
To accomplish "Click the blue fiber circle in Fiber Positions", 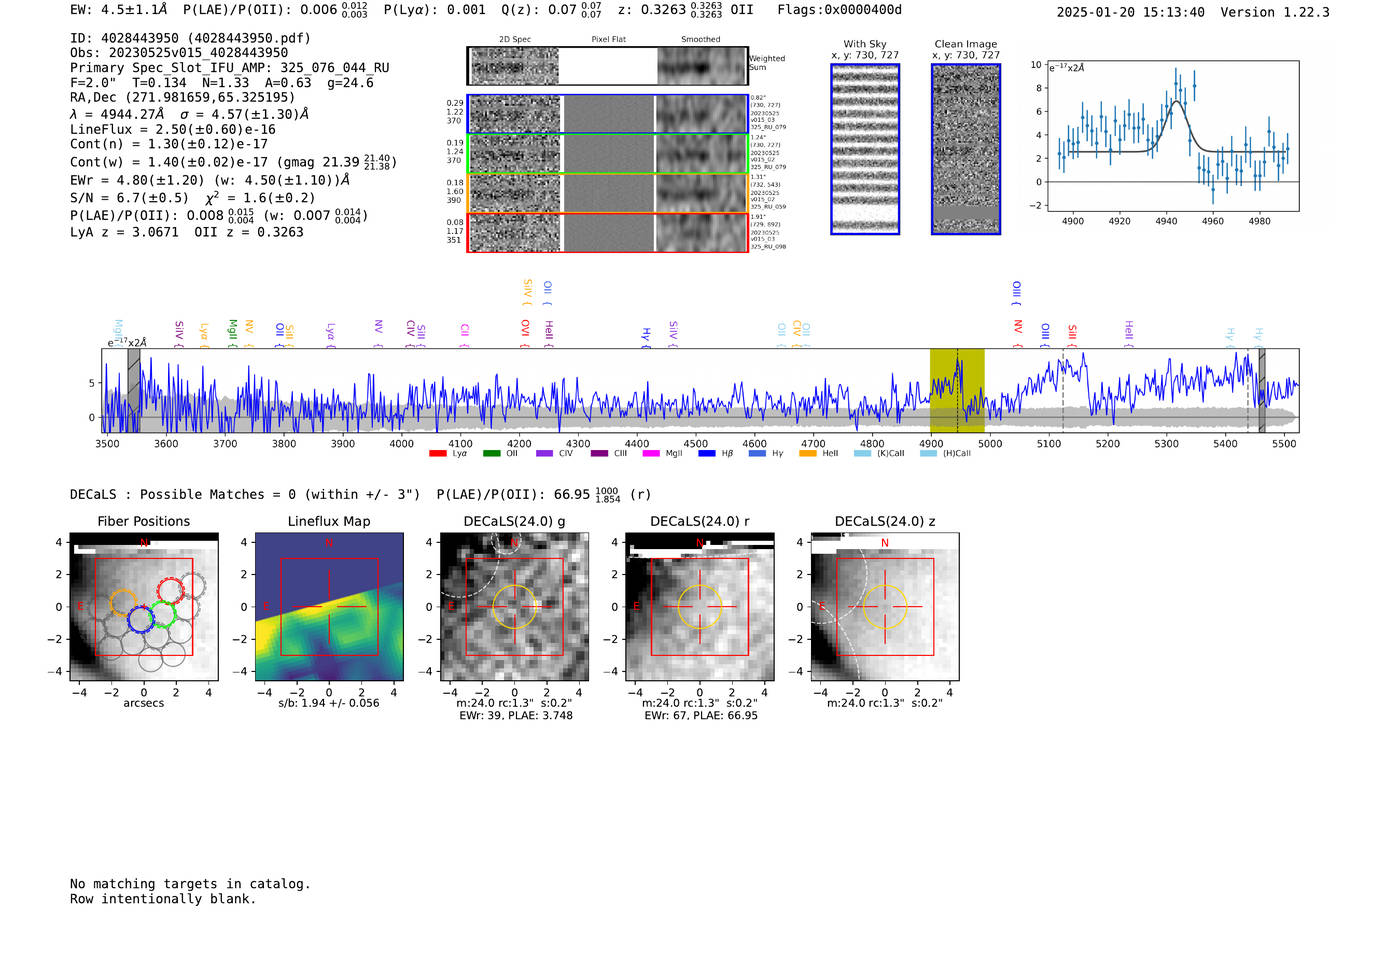I will [141, 619].
